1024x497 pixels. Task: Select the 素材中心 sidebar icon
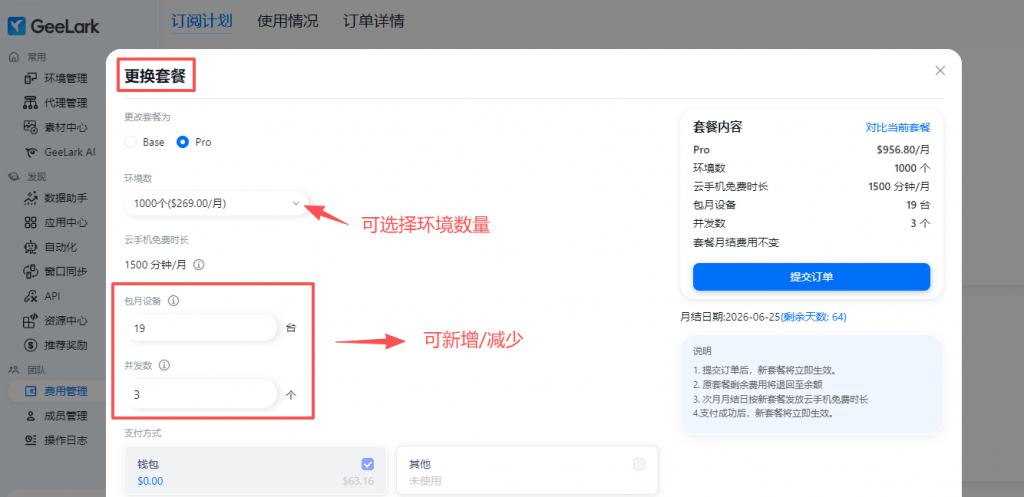(x=31, y=128)
